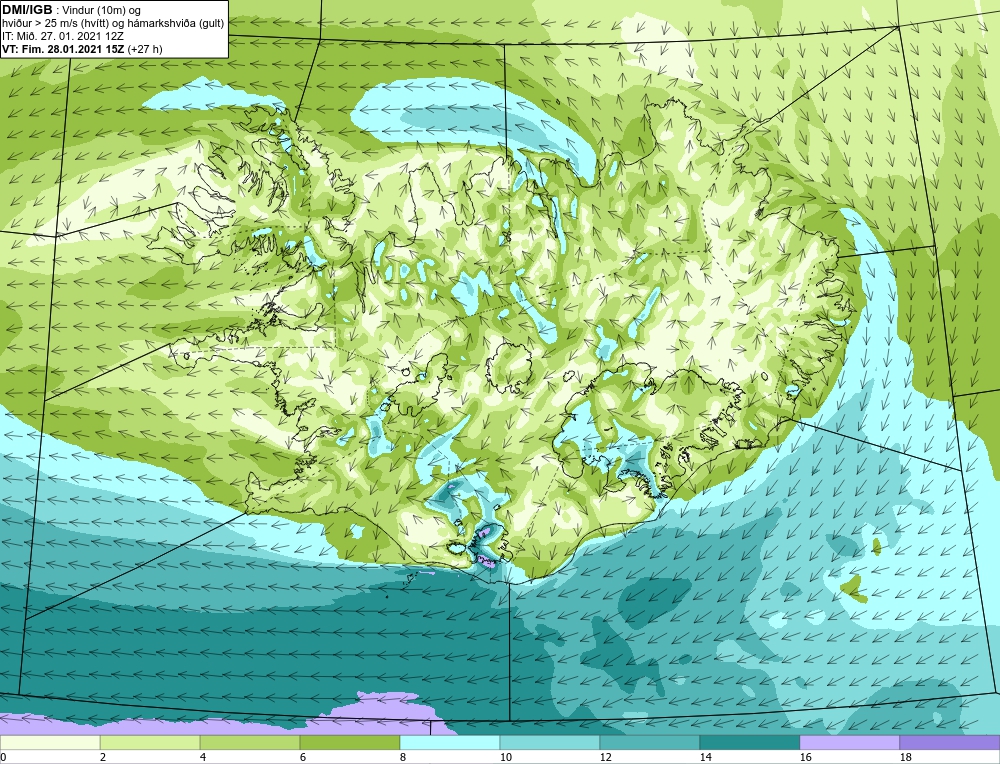This screenshot has height=764, width=1000.
Task: Click the 0-2 m/s pale legend swatch
Action: [50, 743]
